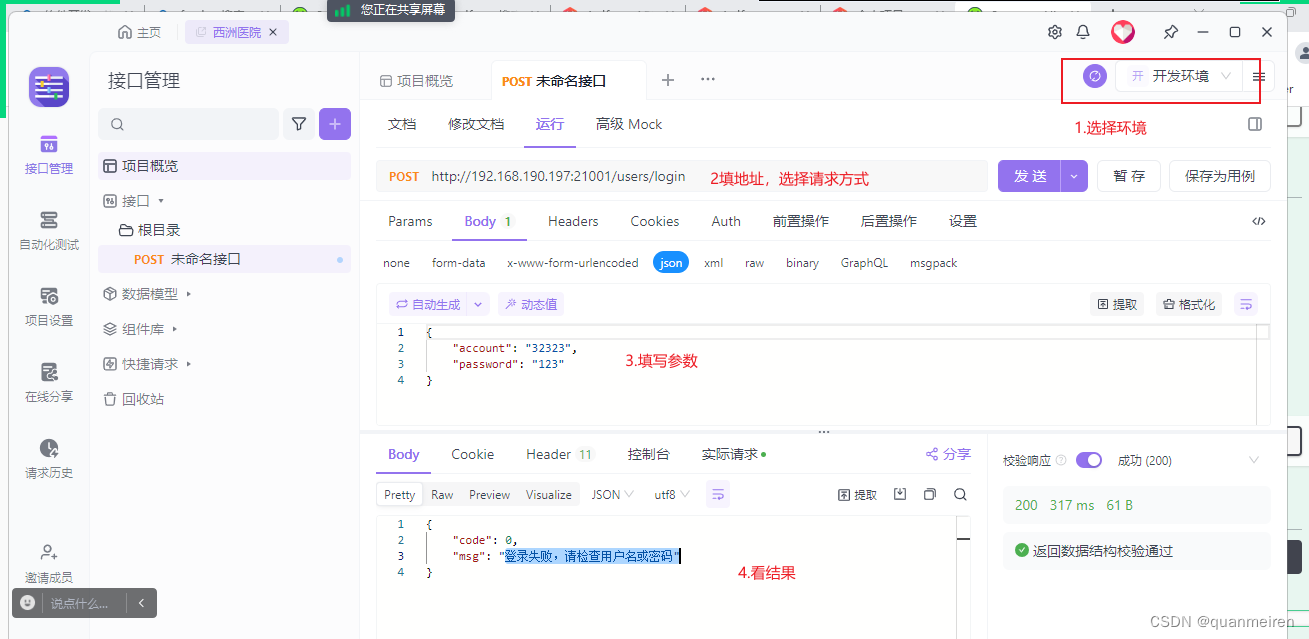Toggle word wrap in request body editor
The image size is (1309, 639).
click(1245, 304)
